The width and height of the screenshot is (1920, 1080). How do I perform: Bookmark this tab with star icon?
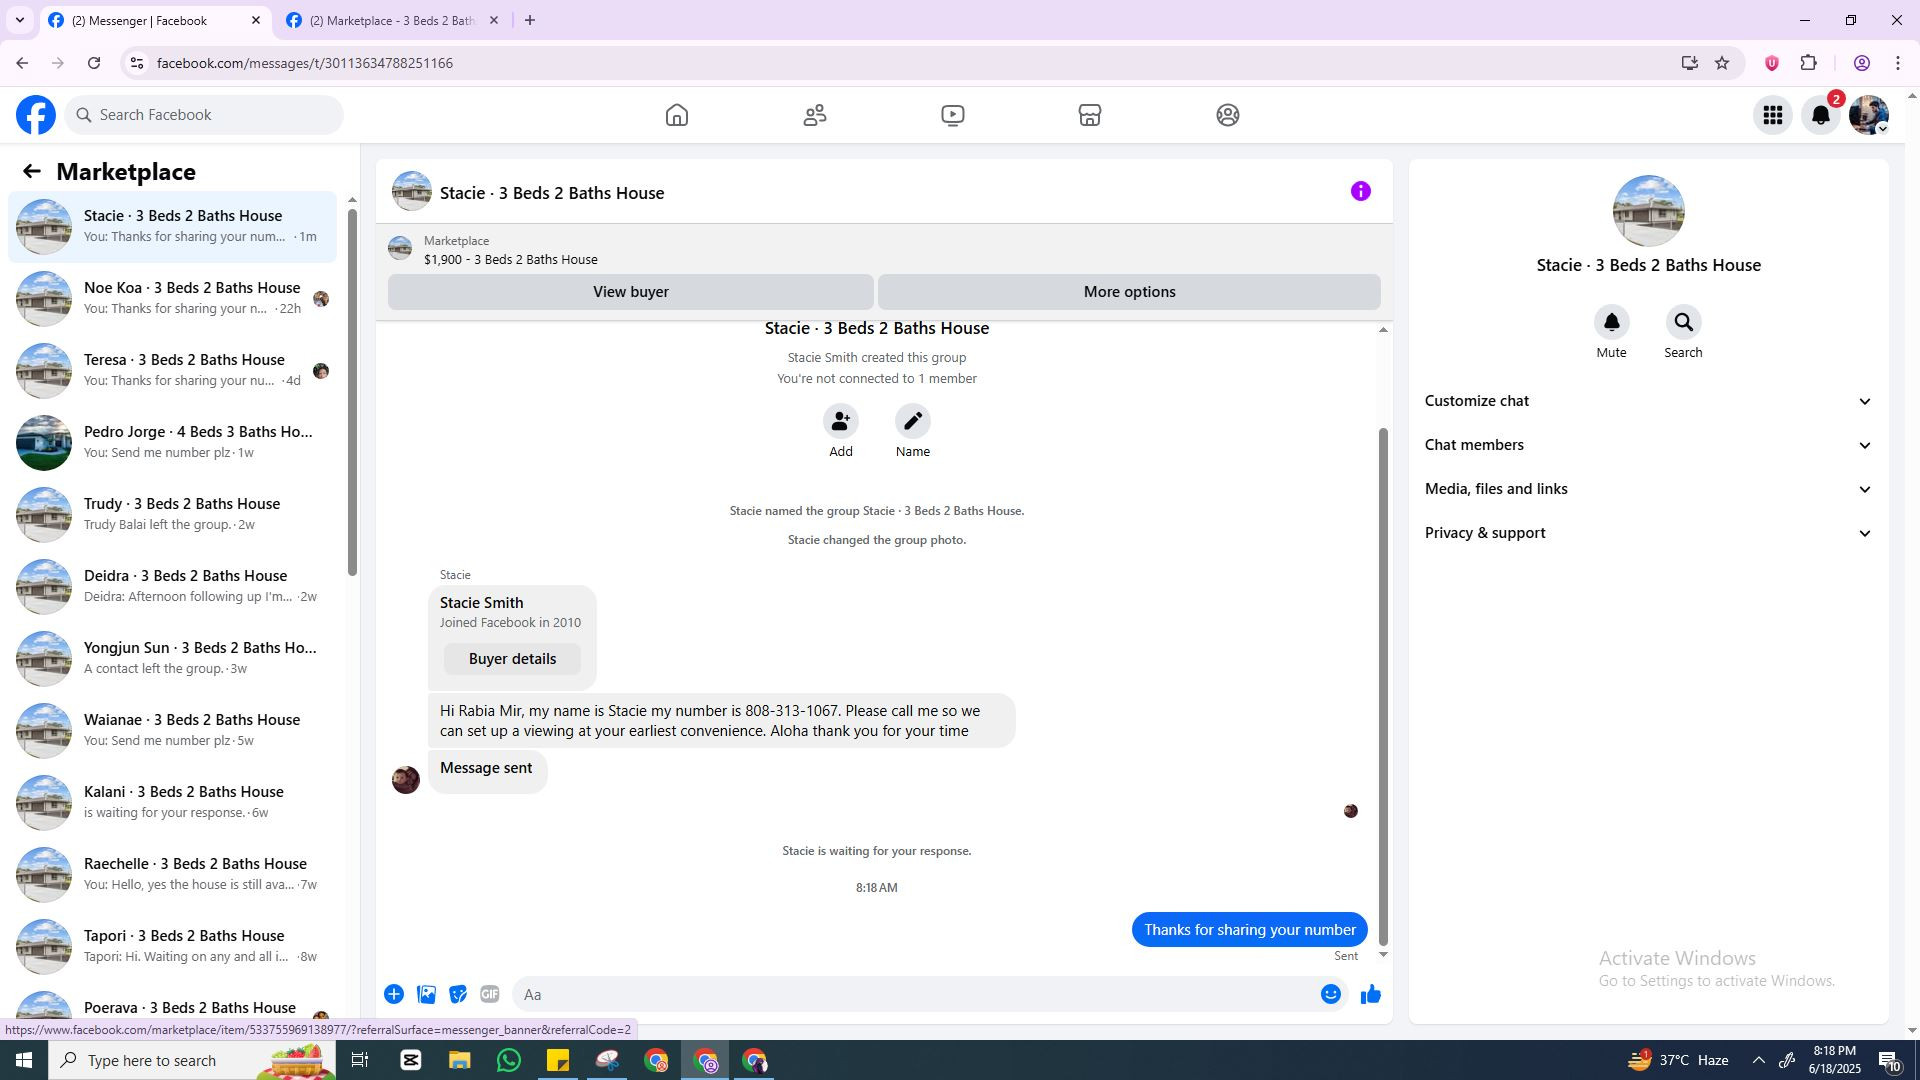(1722, 63)
